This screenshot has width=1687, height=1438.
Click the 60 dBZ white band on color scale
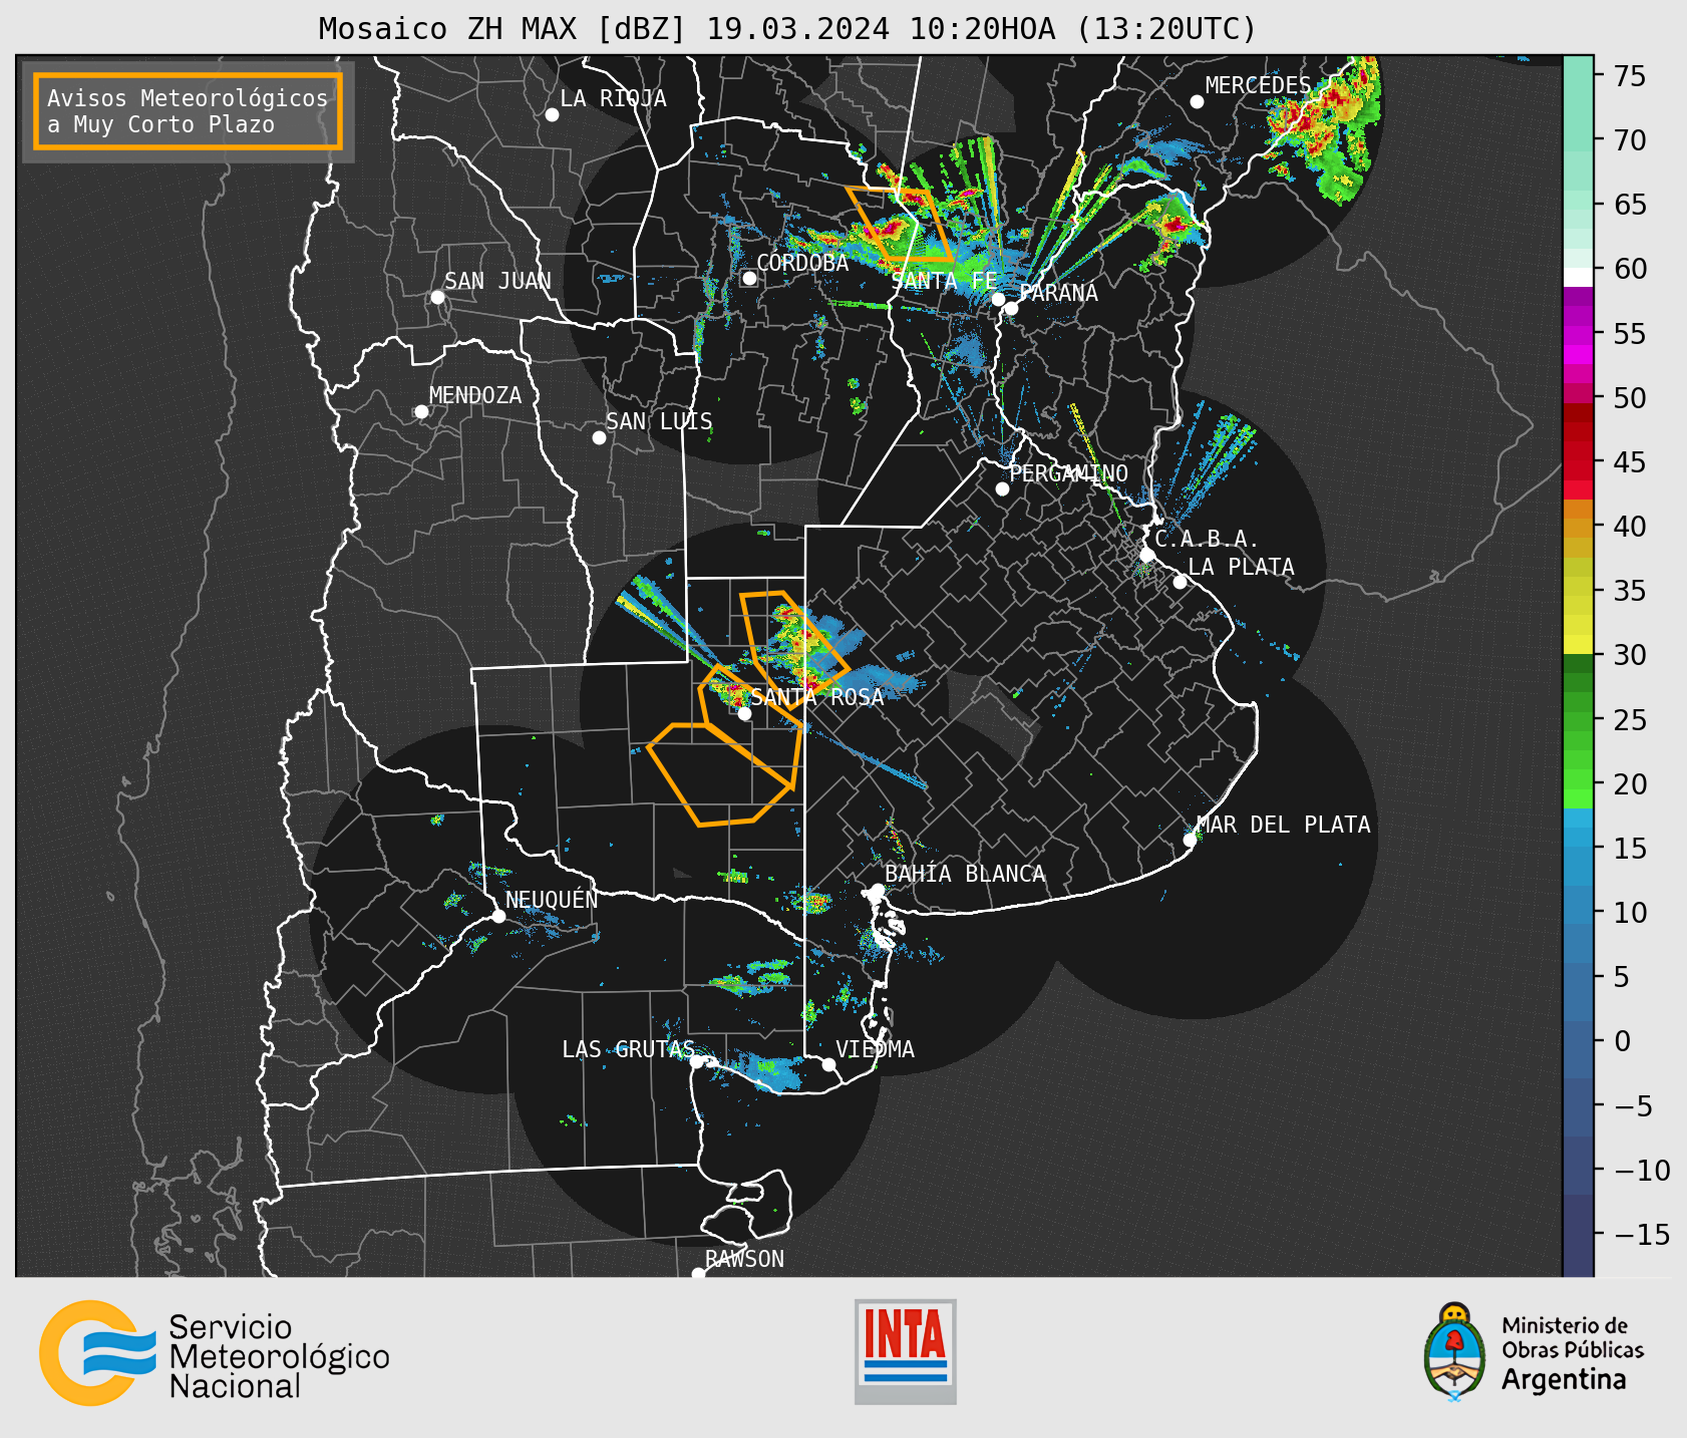[x=1578, y=277]
